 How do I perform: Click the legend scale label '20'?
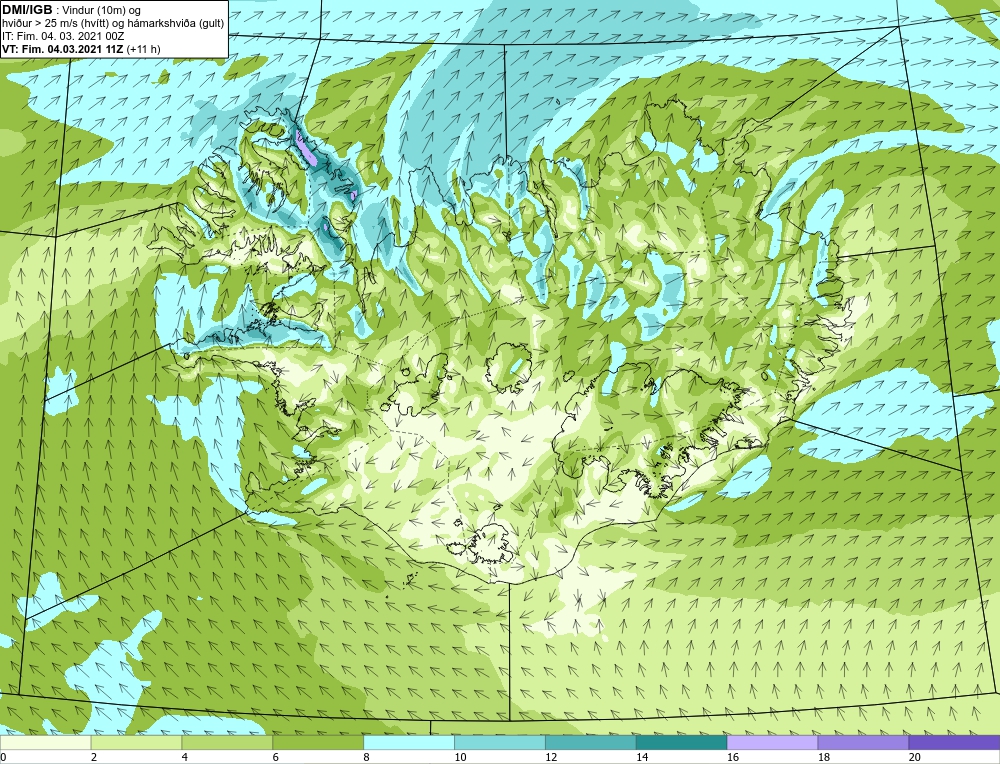click(915, 757)
